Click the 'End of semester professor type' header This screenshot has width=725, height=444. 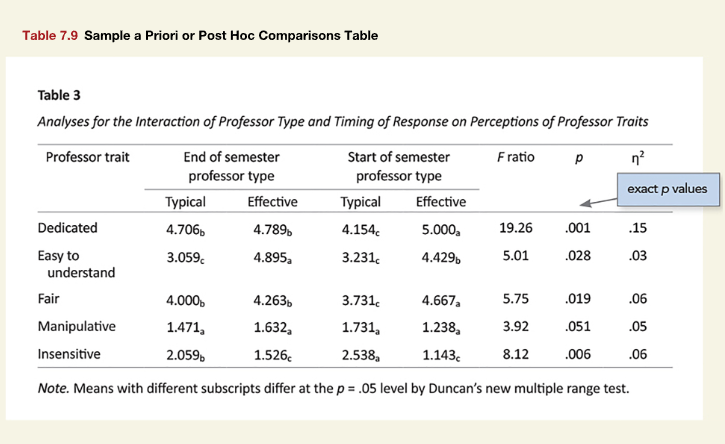click(232, 167)
